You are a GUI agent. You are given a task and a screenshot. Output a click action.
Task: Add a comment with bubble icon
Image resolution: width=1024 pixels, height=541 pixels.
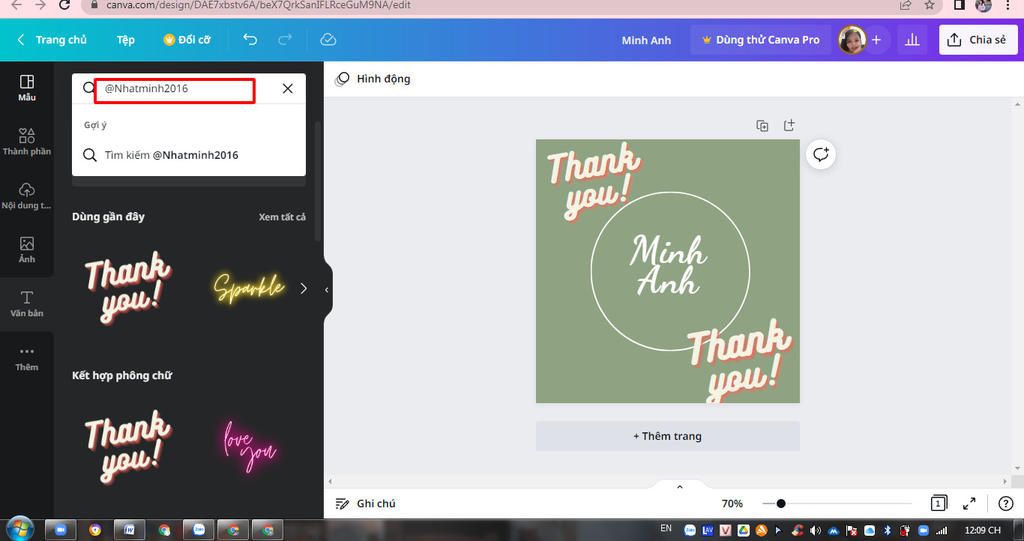point(820,155)
